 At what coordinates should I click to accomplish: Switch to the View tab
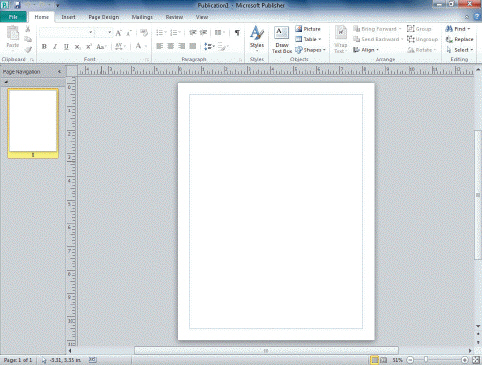point(202,17)
